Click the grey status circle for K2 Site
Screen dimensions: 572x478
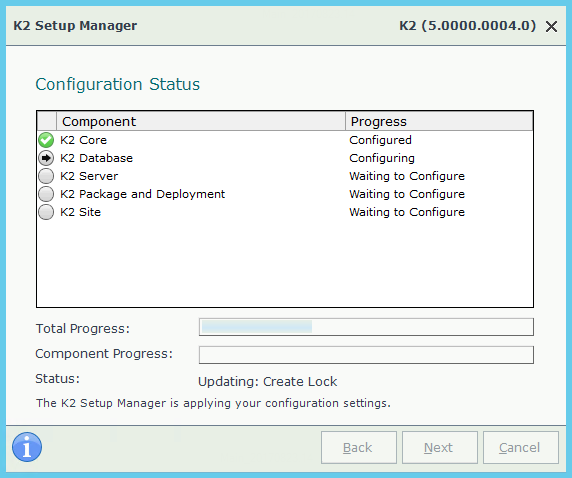click(x=46, y=212)
